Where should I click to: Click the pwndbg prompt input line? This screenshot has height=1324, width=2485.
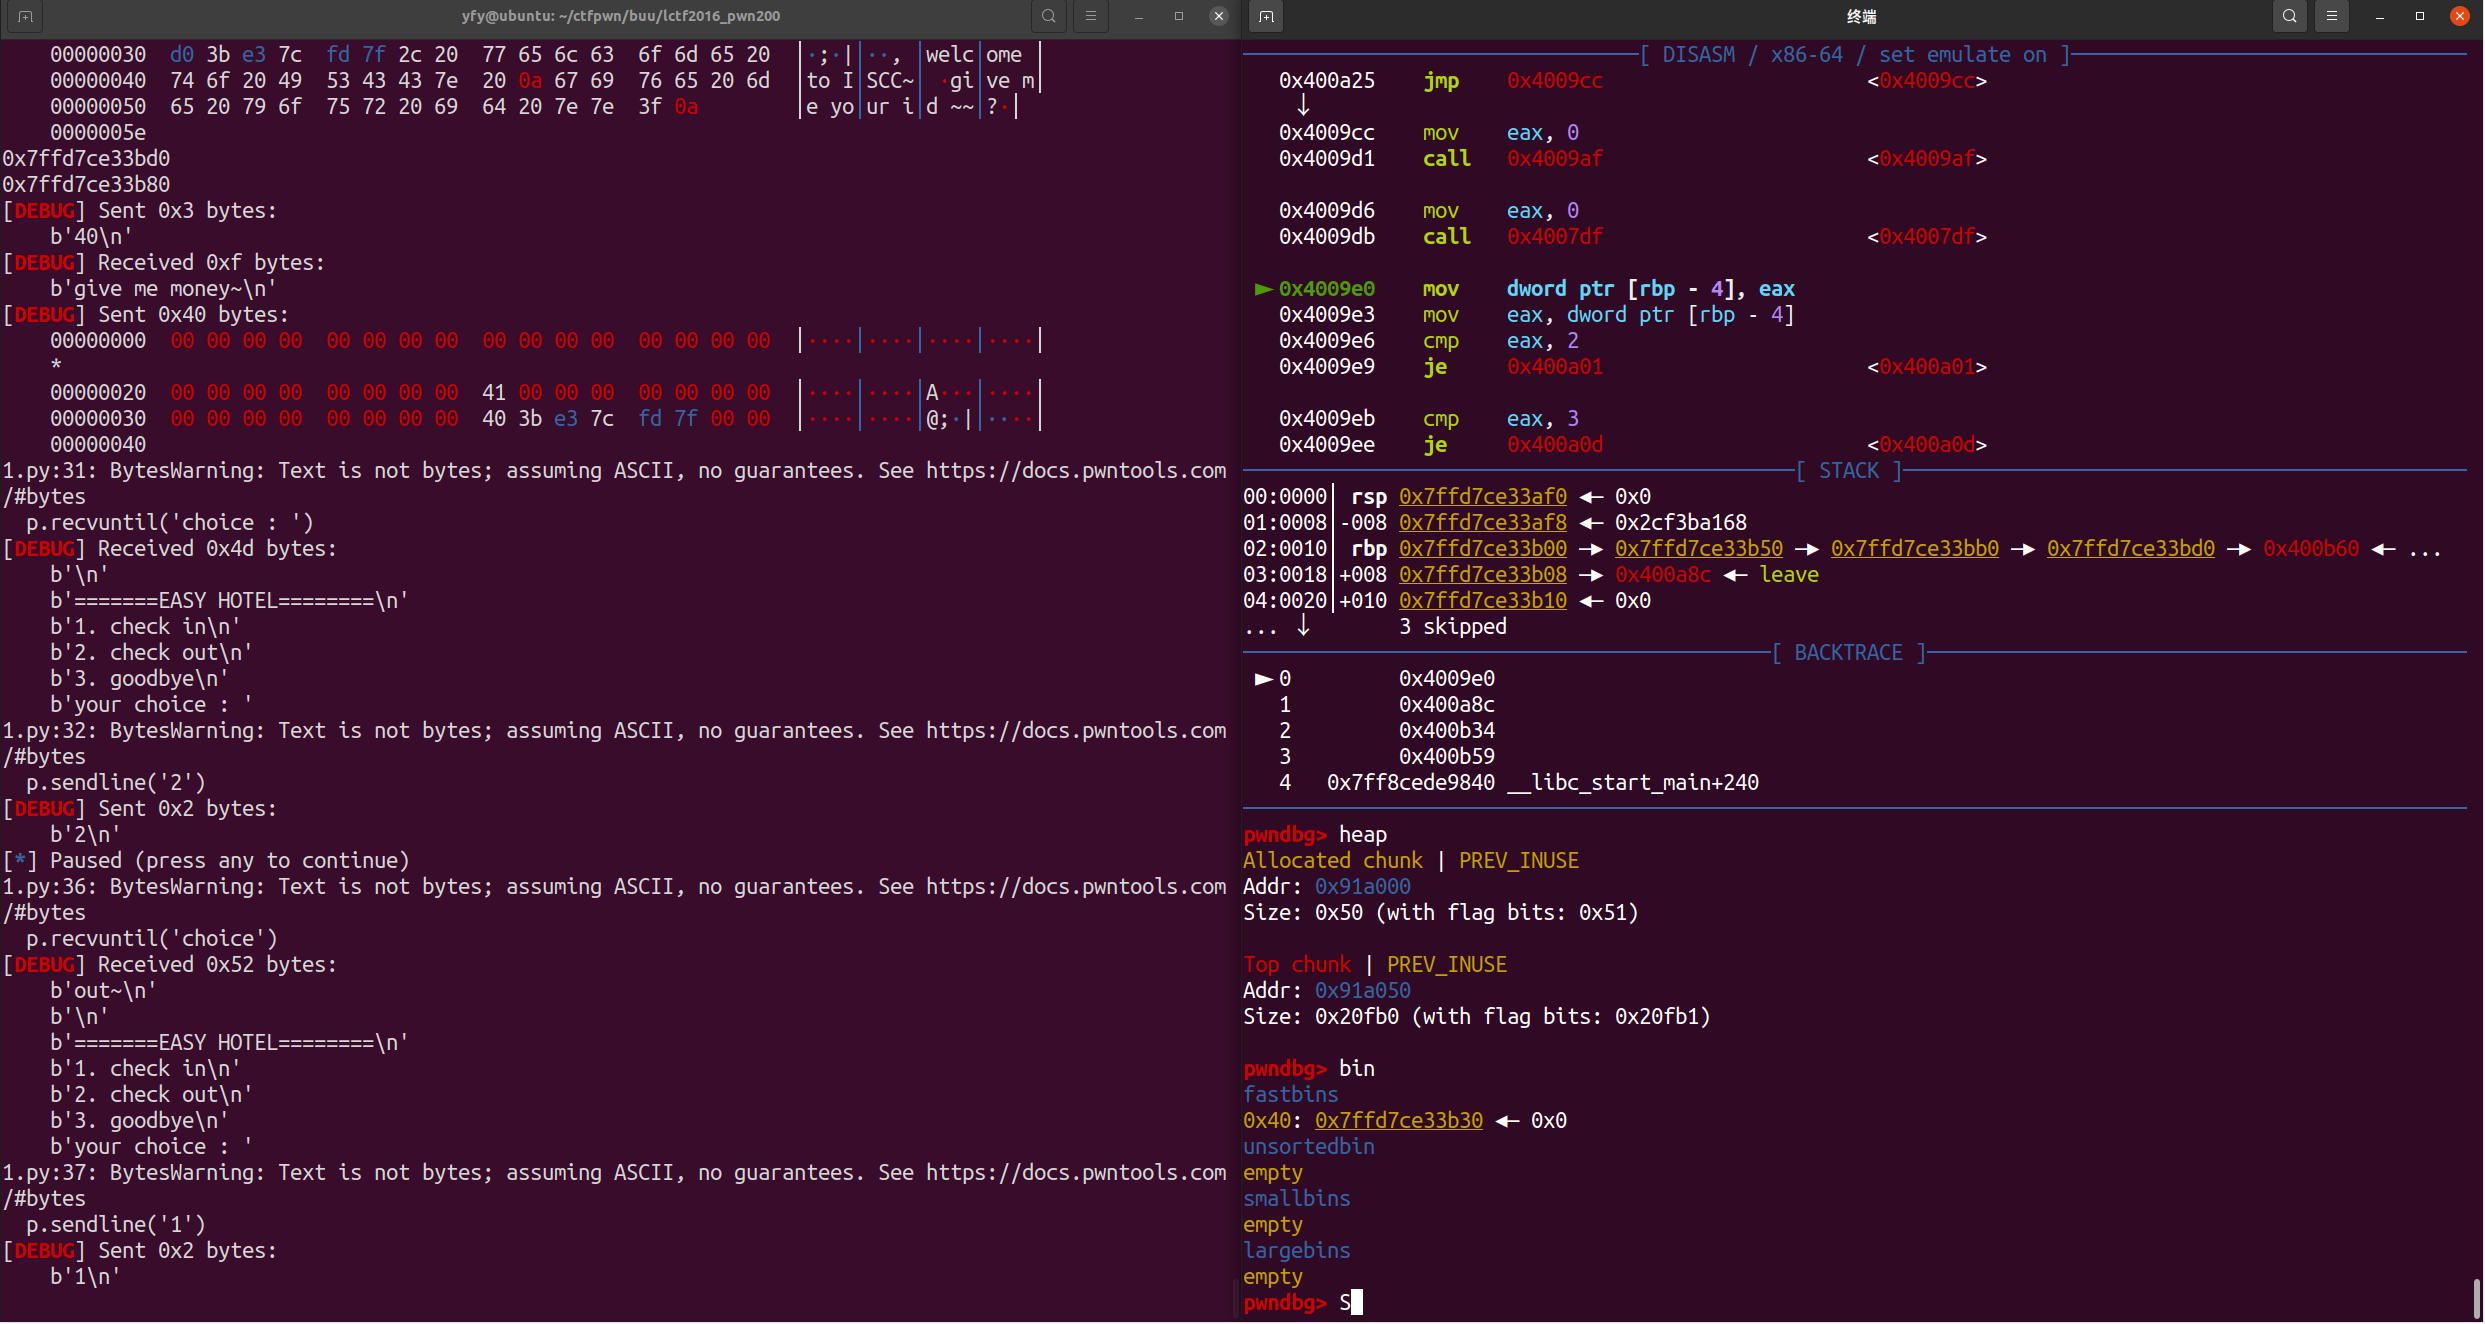point(1855,1302)
